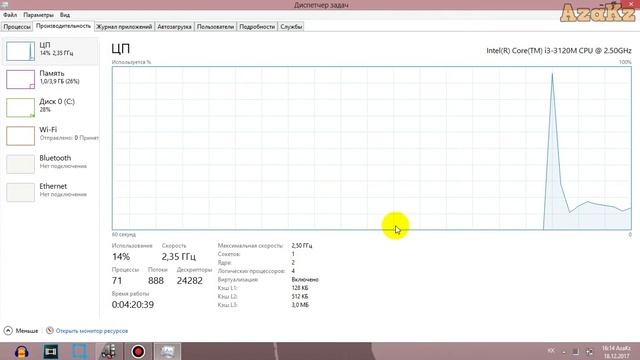This screenshot has width=640, height=360.
Task: Switch to the Процессы tab
Action: click(x=17, y=27)
